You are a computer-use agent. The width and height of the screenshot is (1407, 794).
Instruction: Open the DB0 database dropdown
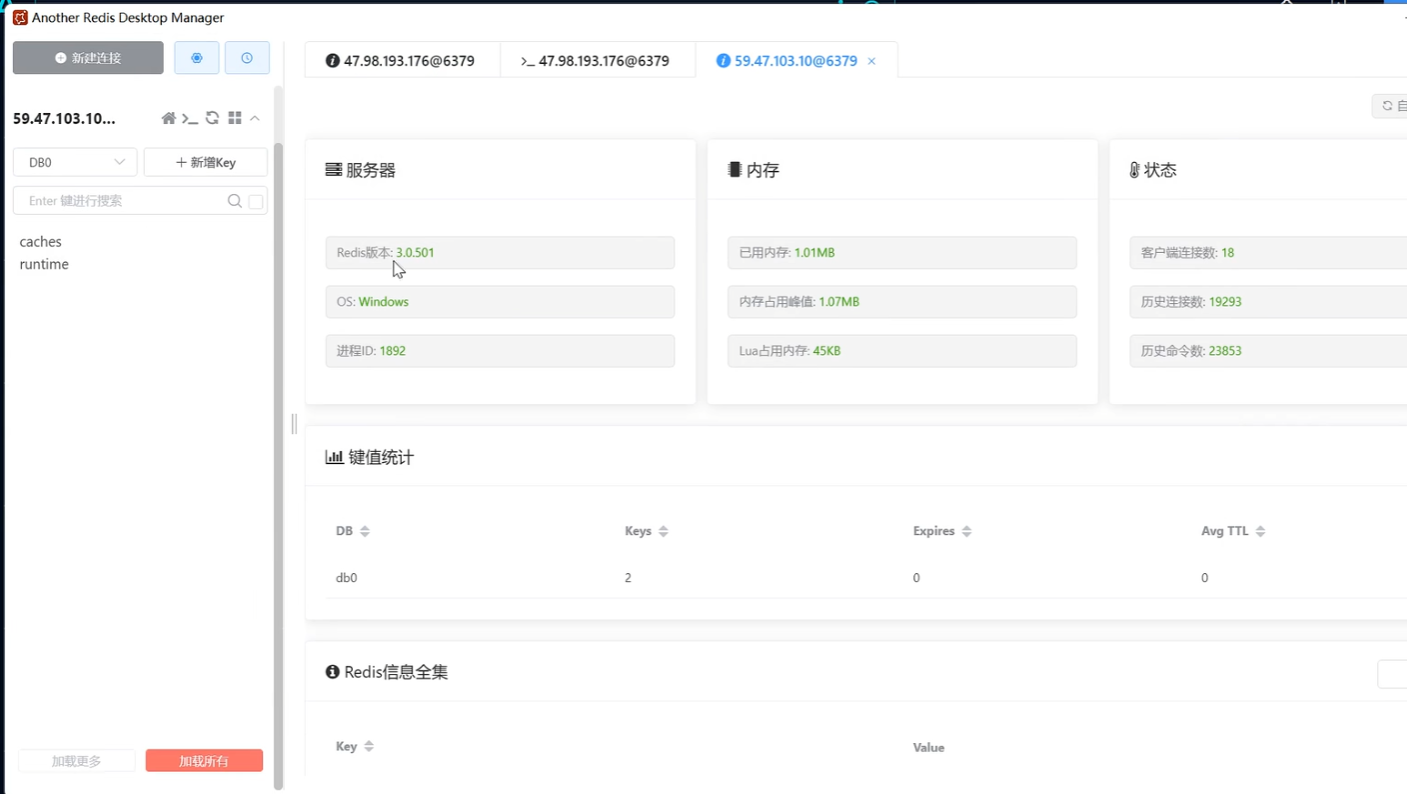coord(75,162)
